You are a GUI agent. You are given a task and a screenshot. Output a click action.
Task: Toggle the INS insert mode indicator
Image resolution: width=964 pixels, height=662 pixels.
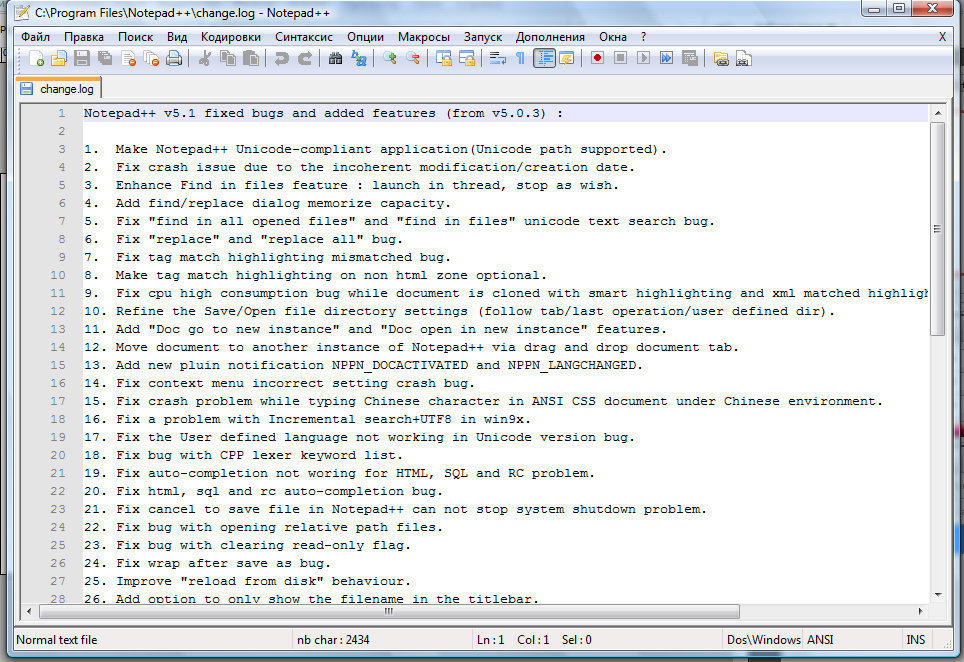coord(915,640)
